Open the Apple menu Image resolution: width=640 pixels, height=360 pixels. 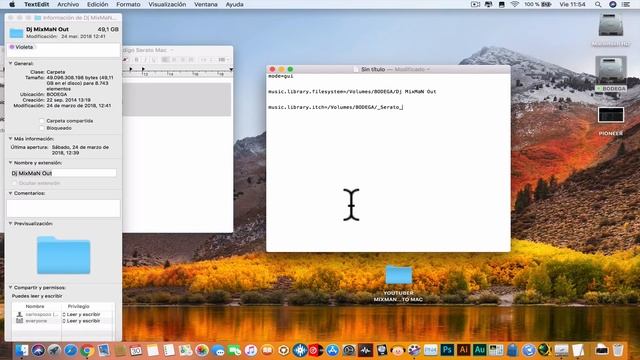(12, 4)
